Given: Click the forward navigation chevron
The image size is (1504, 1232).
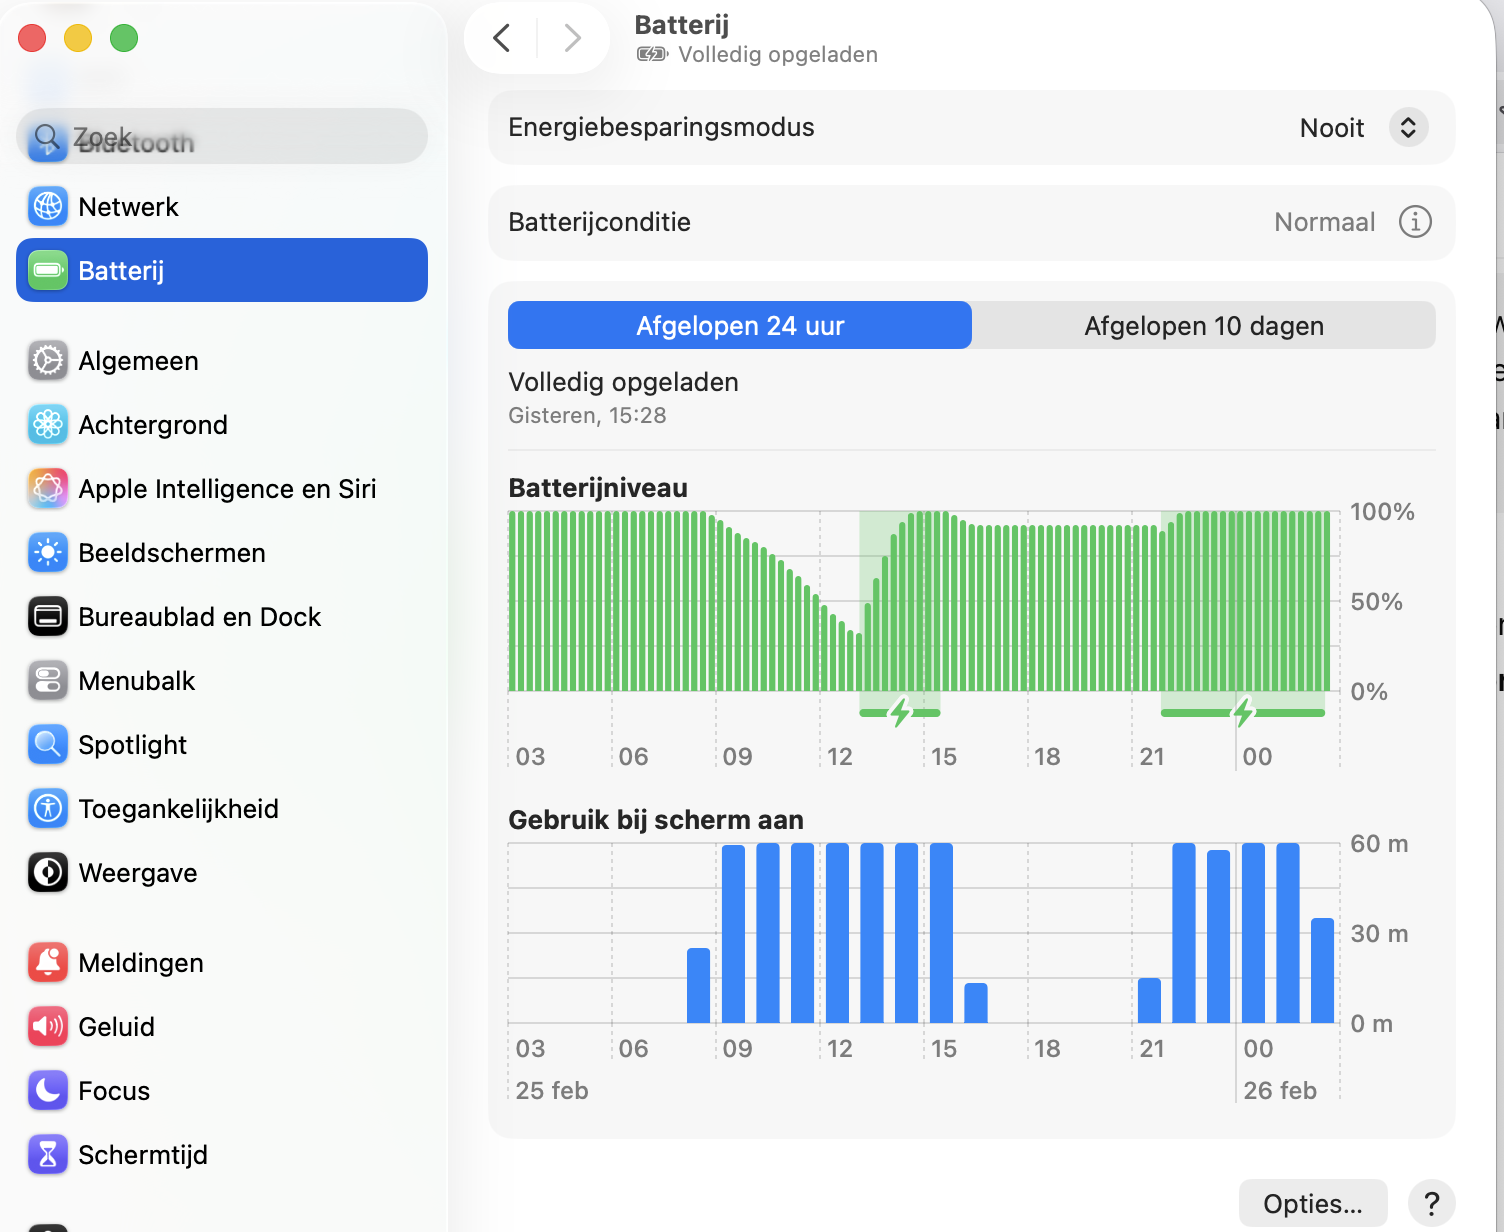Looking at the screenshot, I should pyautogui.click(x=572, y=37).
